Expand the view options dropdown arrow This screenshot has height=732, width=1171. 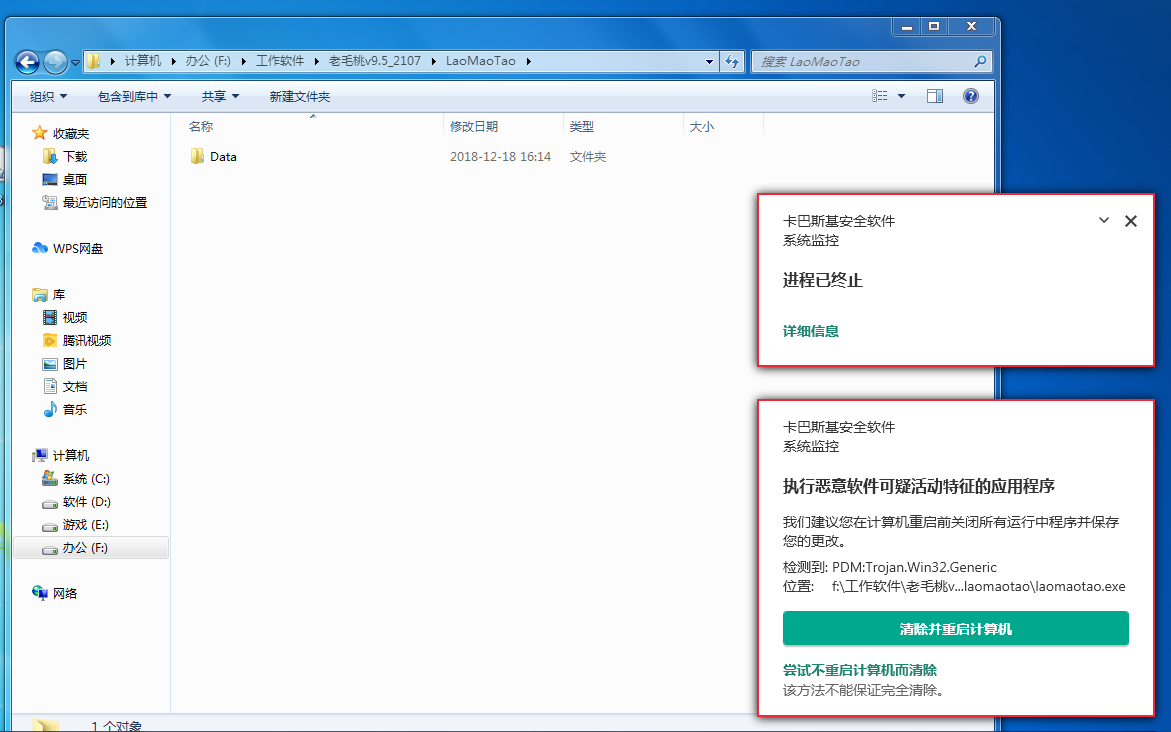point(901,96)
